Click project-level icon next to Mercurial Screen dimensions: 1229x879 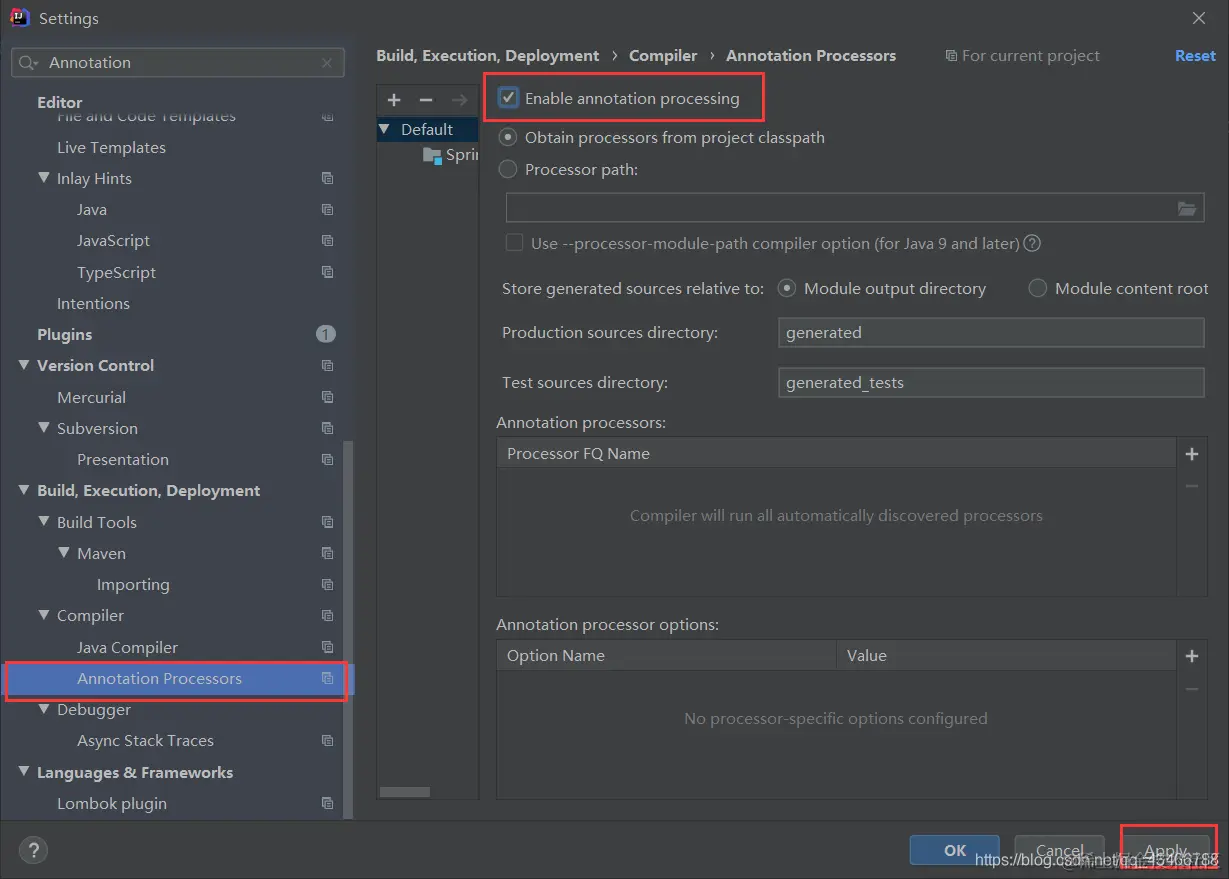coord(327,397)
